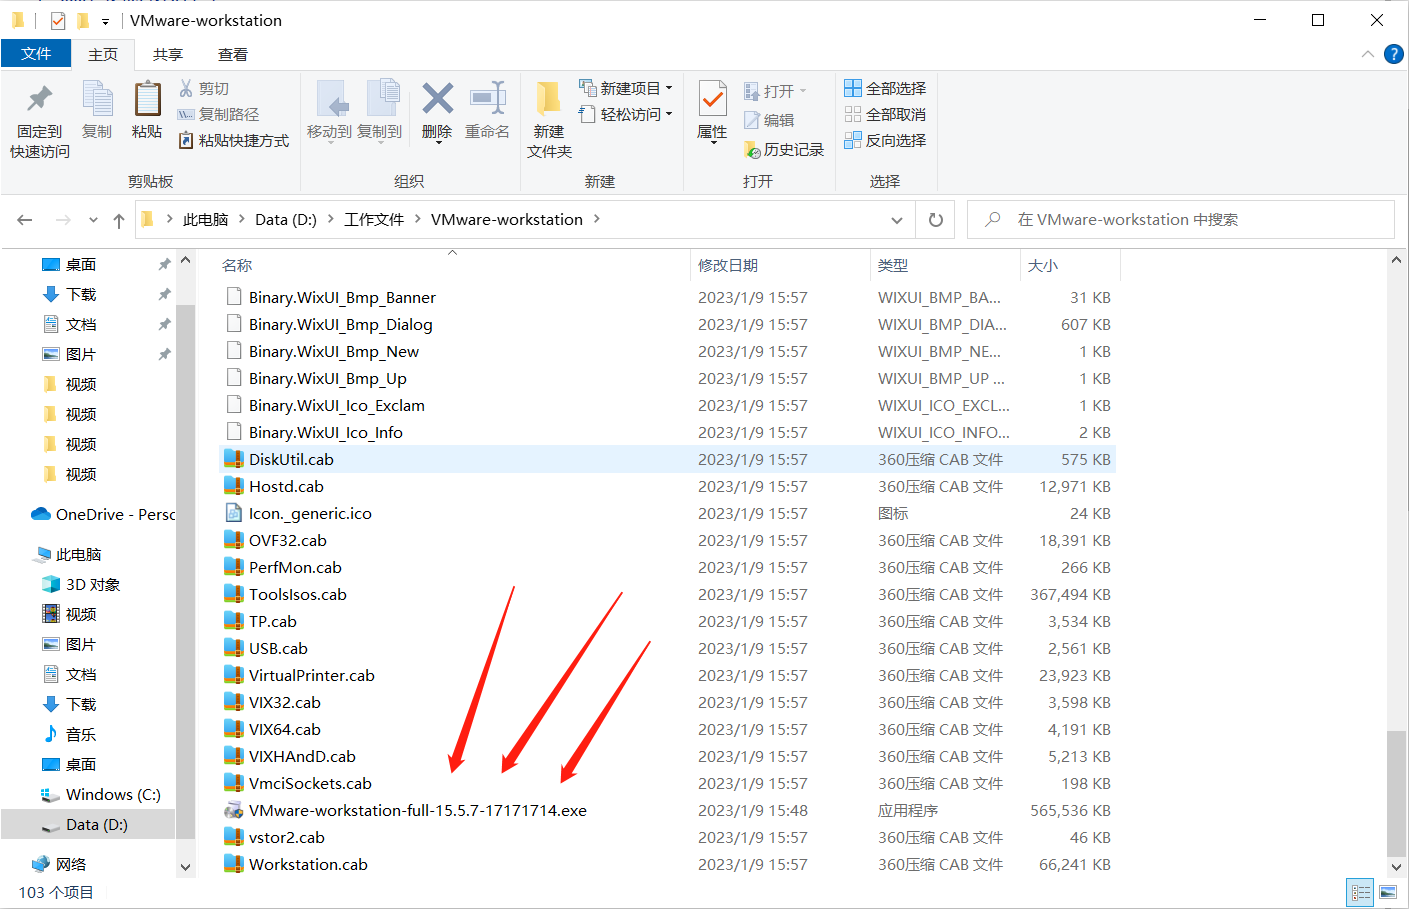
Task: Go back with the left arrow button
Action: (25, 220)
